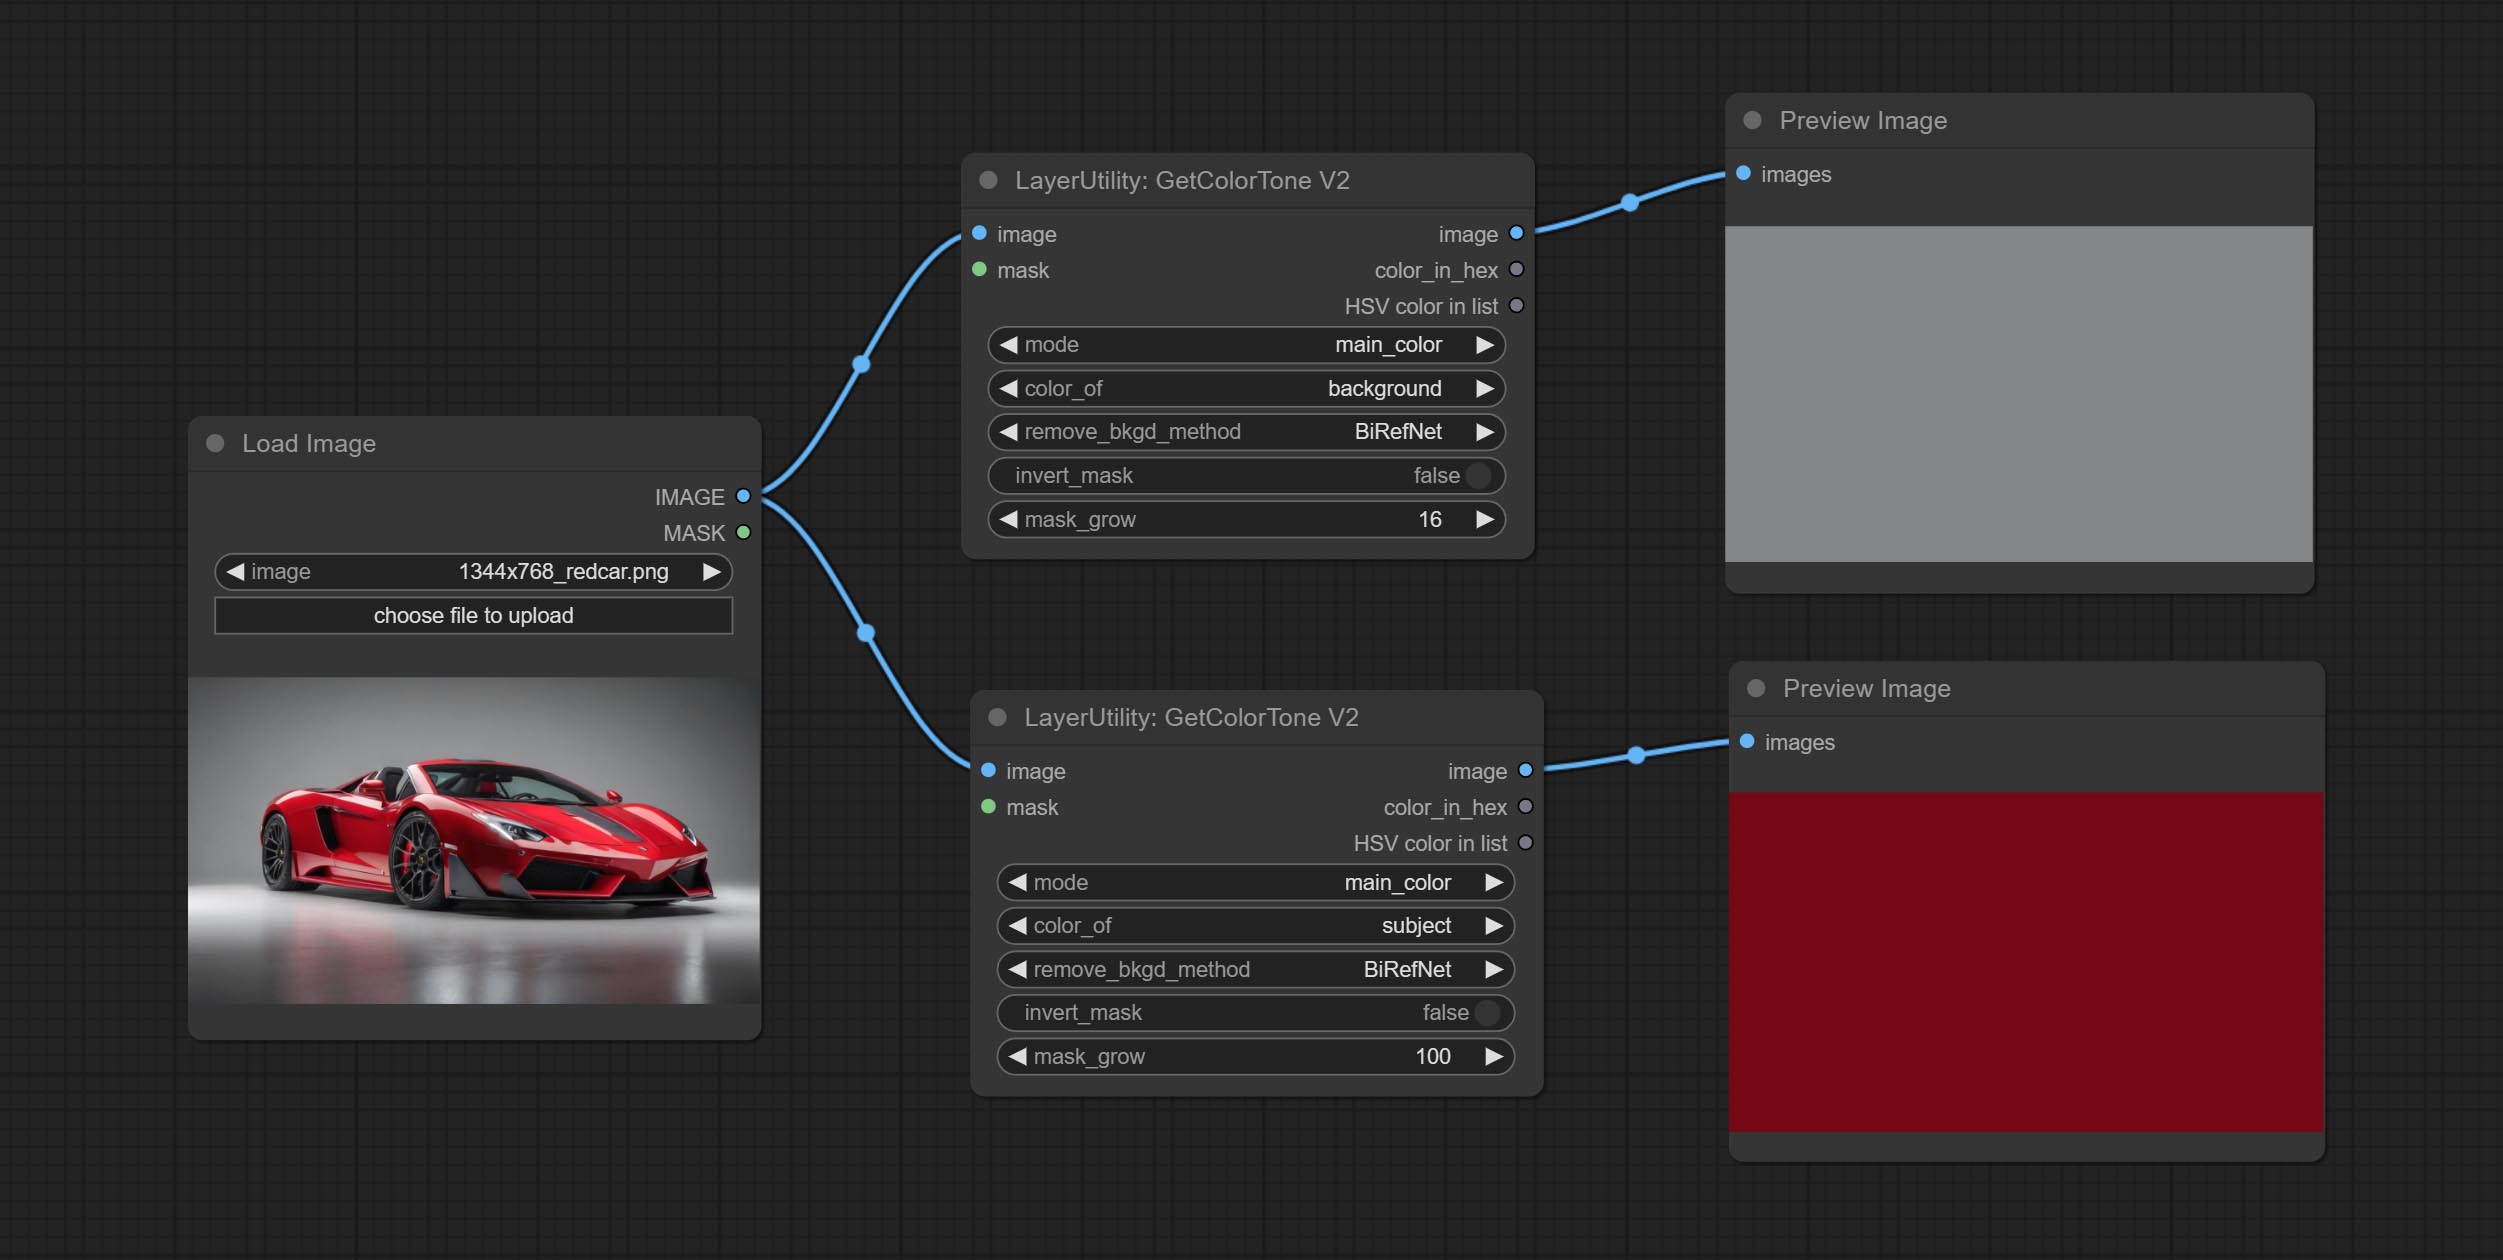Click the dark red preview color output

(x=2026, y=962)
